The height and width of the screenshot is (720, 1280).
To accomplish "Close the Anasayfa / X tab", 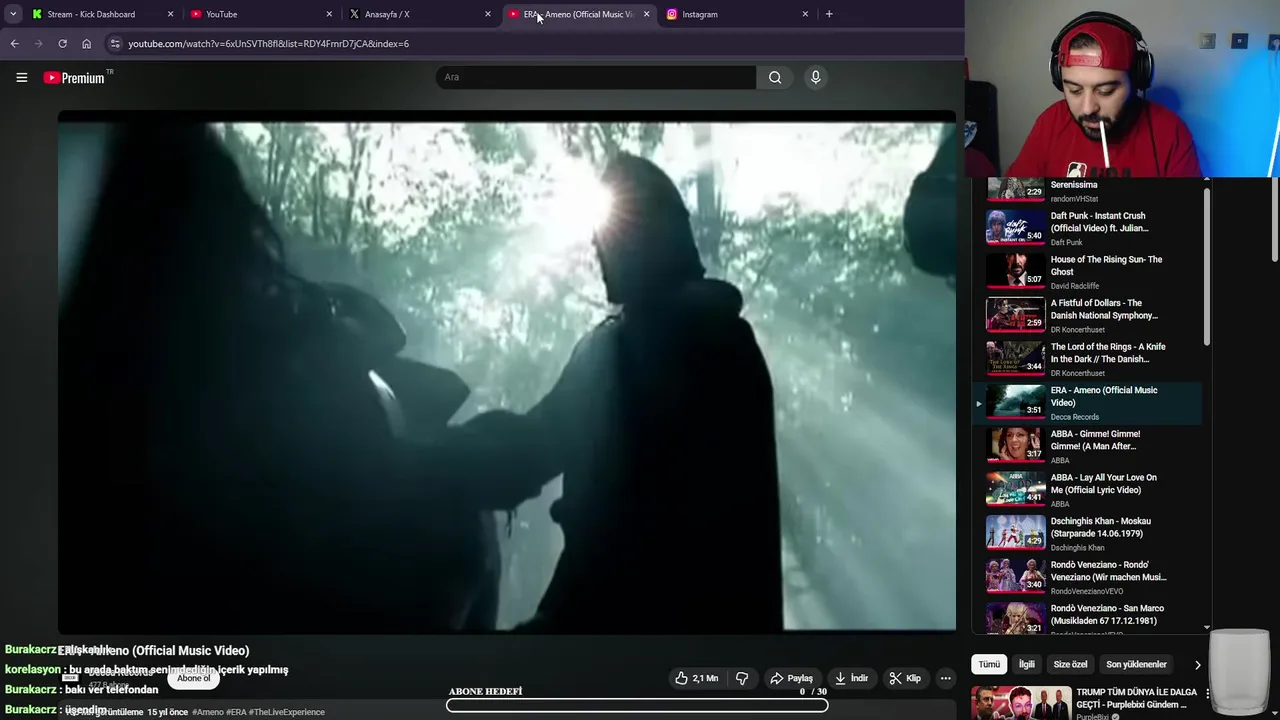I will (488, 14).
